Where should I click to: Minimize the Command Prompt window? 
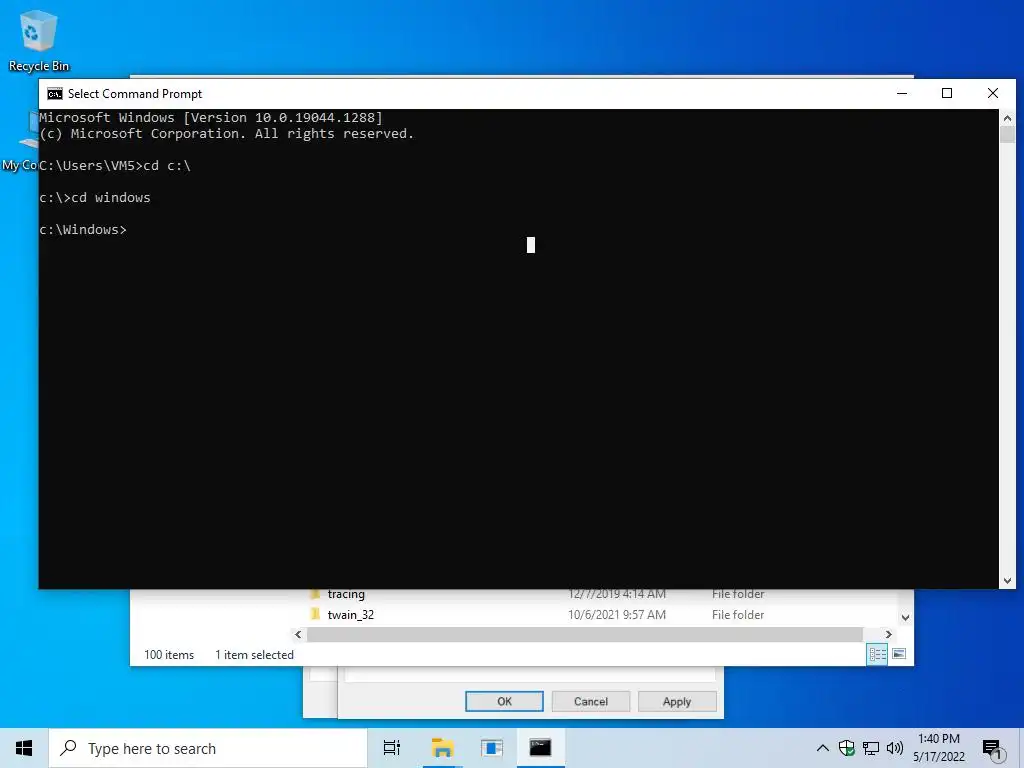click(x=902, y=93)
